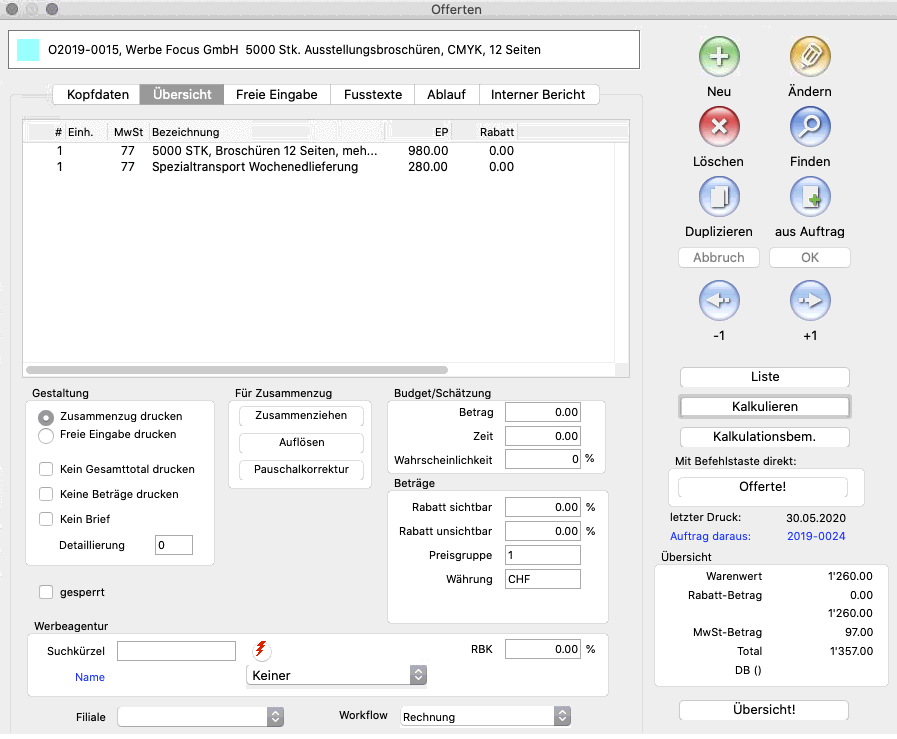
Task: Open the Workflow Rechnung dropdown
Action: [x=485, y=717]
